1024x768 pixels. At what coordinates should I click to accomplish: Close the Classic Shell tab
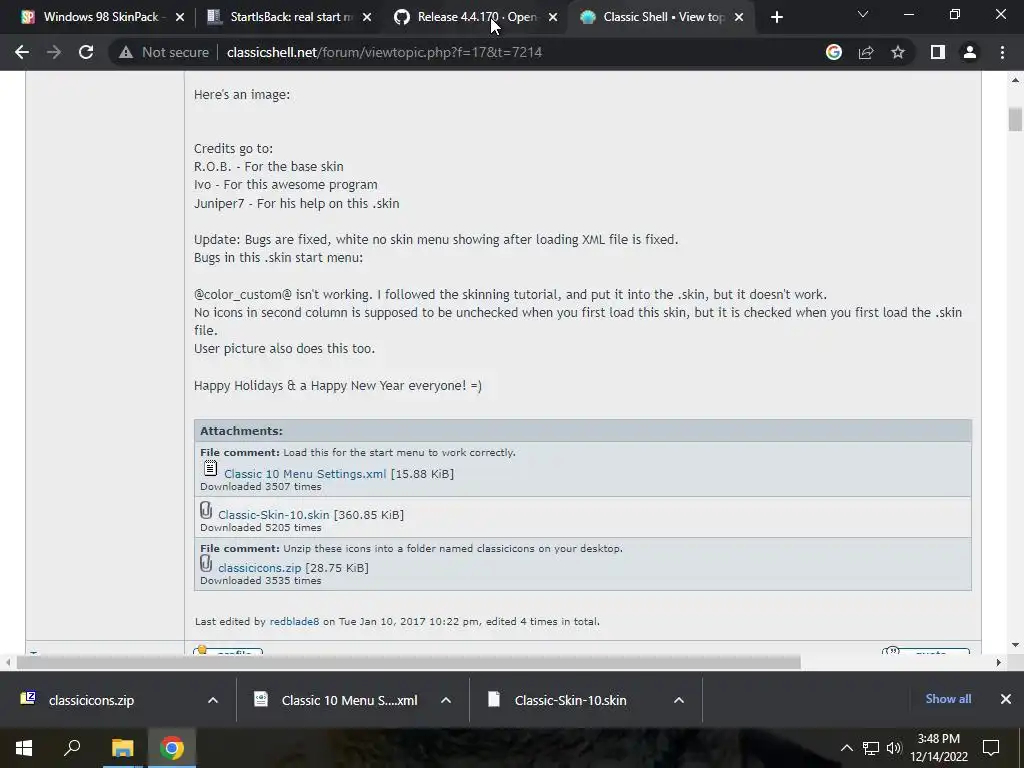tap(739, 17)
